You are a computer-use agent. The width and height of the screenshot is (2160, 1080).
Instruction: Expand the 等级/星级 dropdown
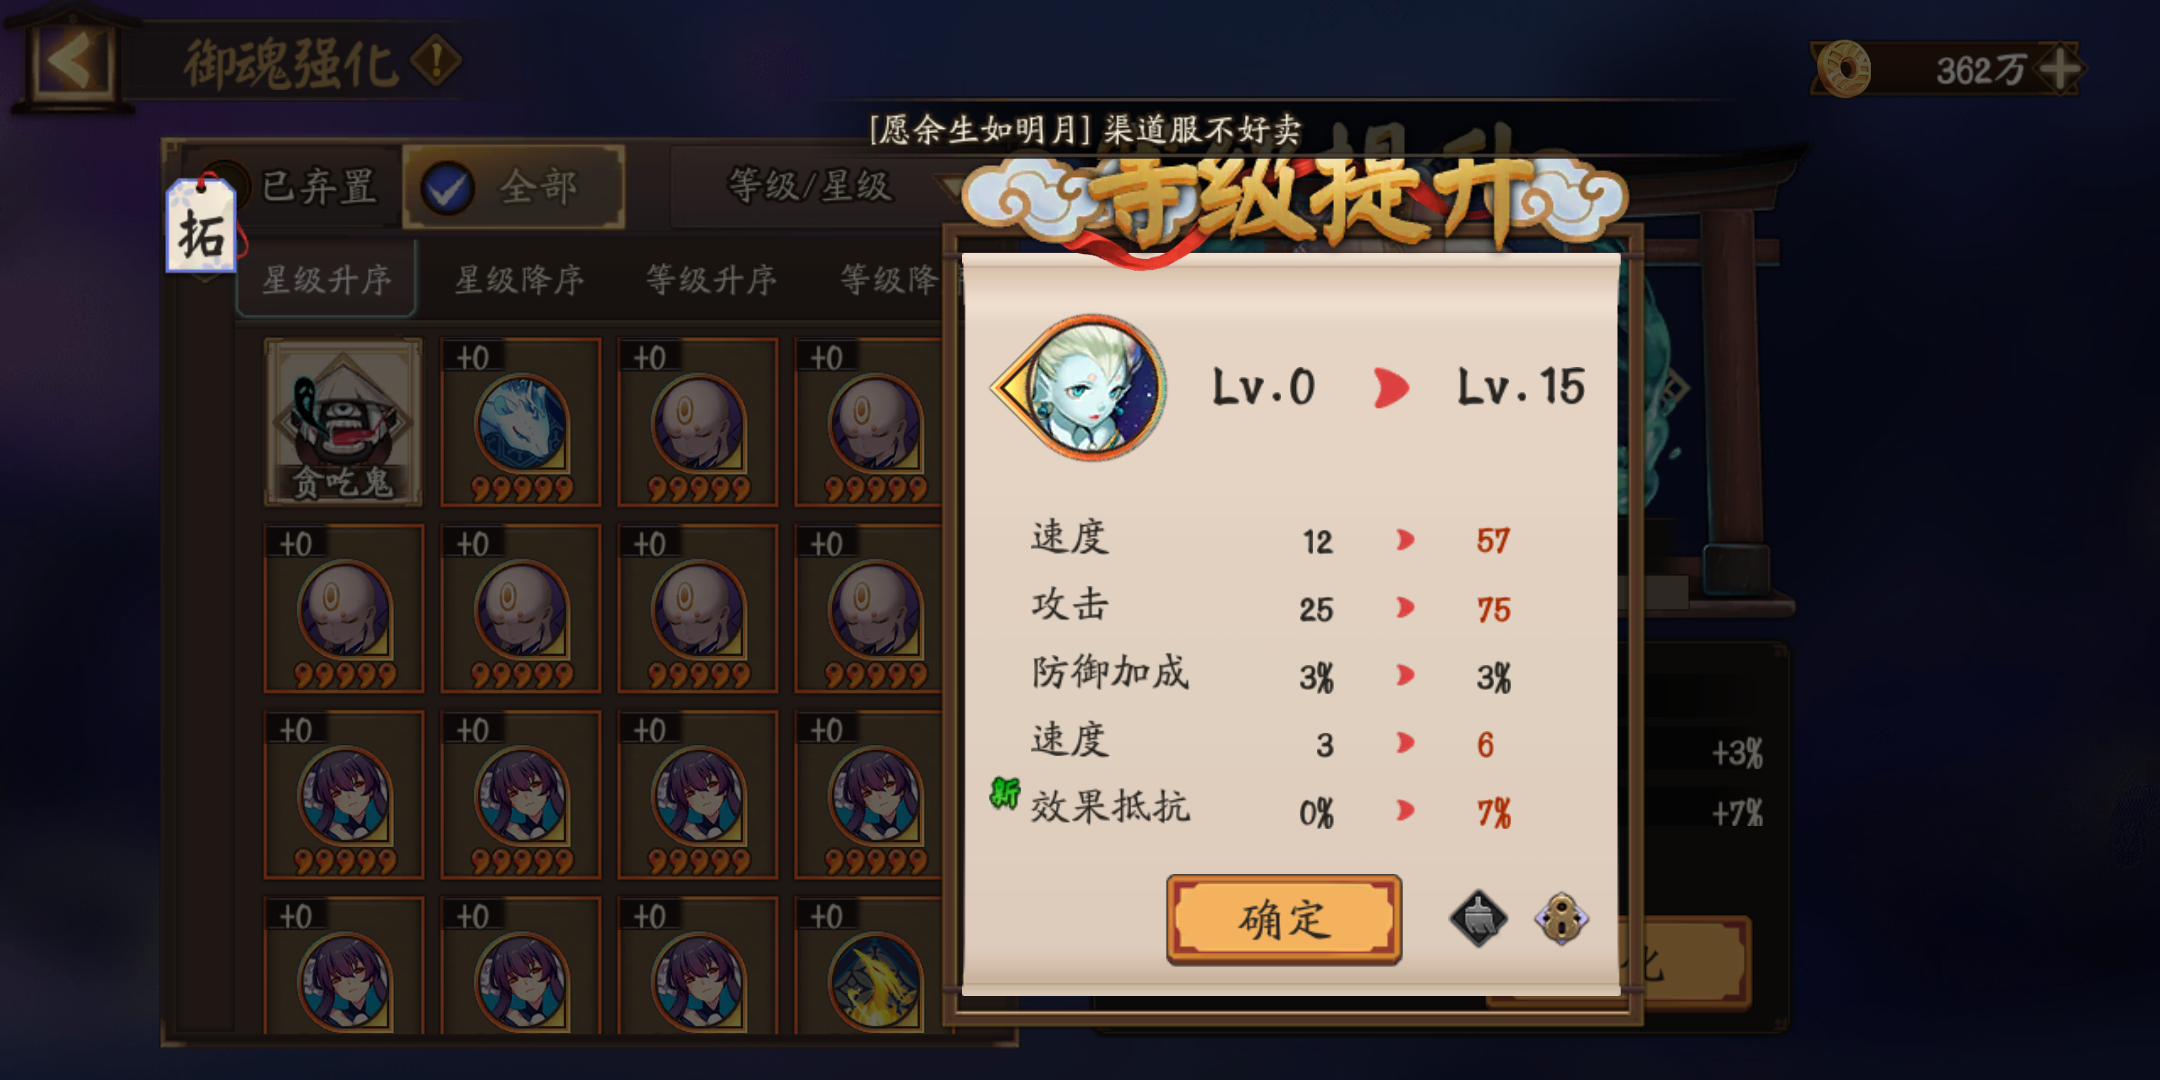point(810,186)
